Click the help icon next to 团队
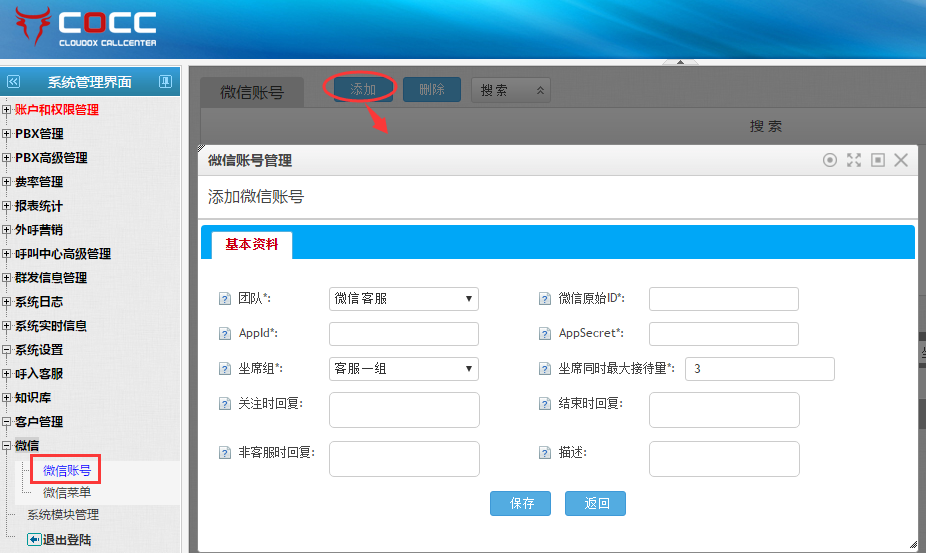The width and height of the screenshot is (926, 553). tap(225, 299)
